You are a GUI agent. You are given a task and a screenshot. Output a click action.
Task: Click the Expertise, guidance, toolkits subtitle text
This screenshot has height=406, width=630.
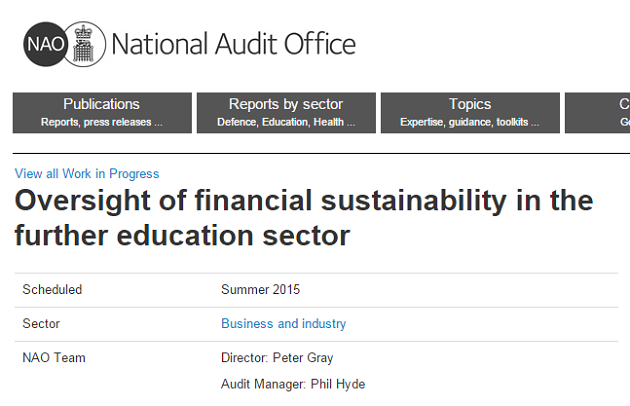click(469, 122)
